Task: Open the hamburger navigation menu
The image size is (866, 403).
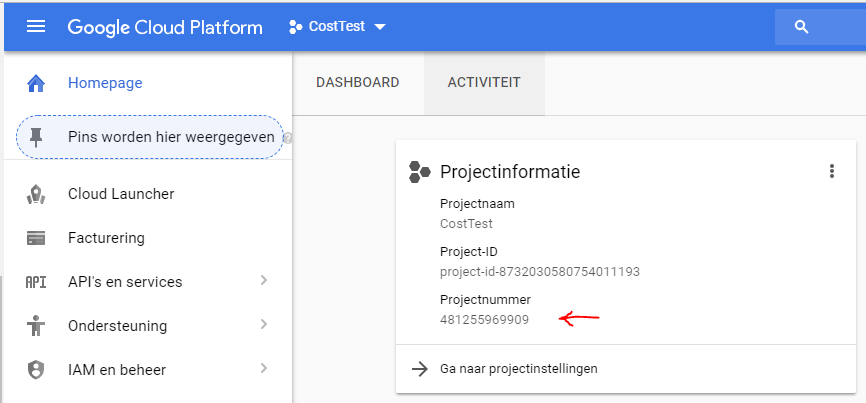Action: click(x=36, y=27)
